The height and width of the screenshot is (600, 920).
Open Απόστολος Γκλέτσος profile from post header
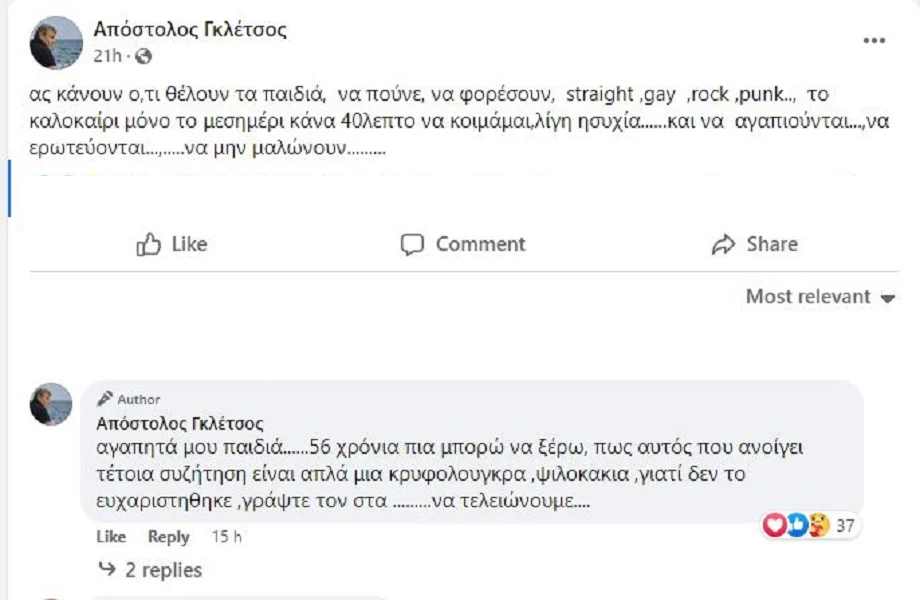tap(190, 30)
